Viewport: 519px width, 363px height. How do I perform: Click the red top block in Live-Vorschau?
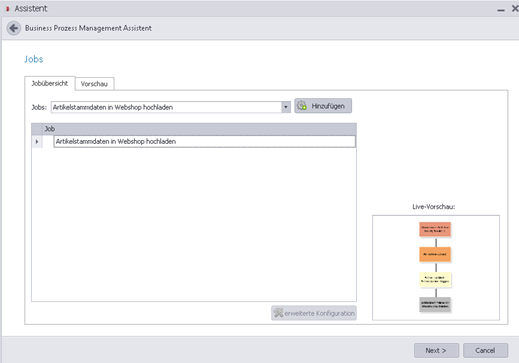435,229
